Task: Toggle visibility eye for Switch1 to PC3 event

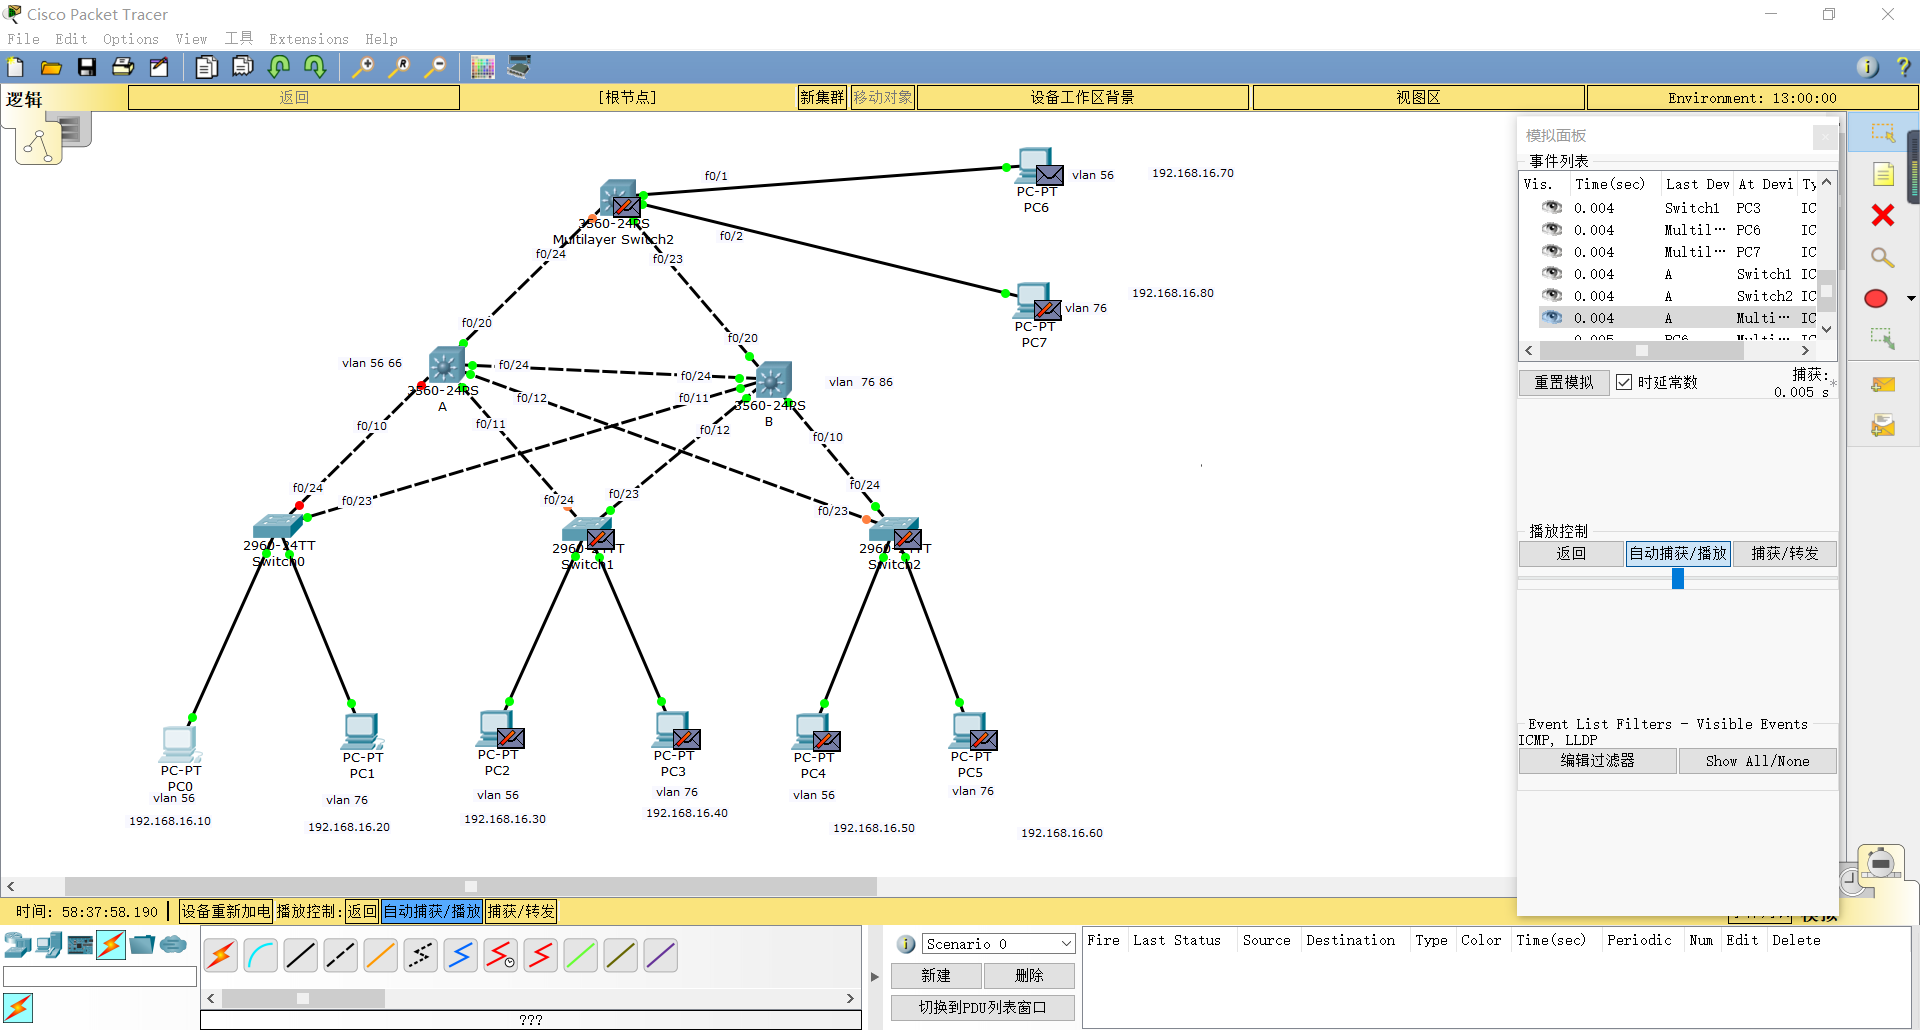Action: coord(1552,207)
